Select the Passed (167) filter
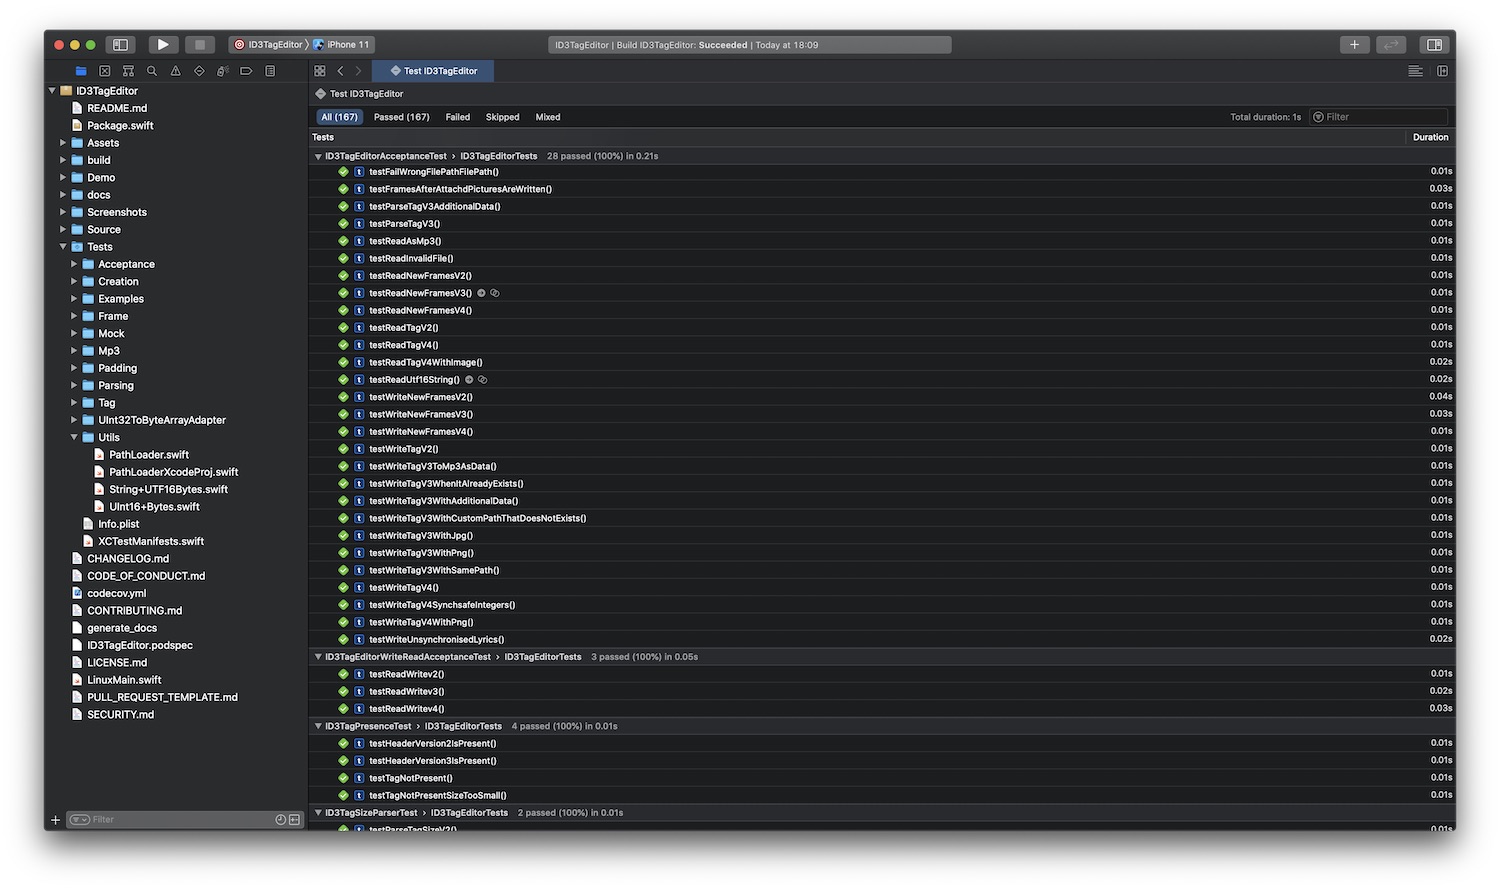1500x889 pixels. coord(401,117)
